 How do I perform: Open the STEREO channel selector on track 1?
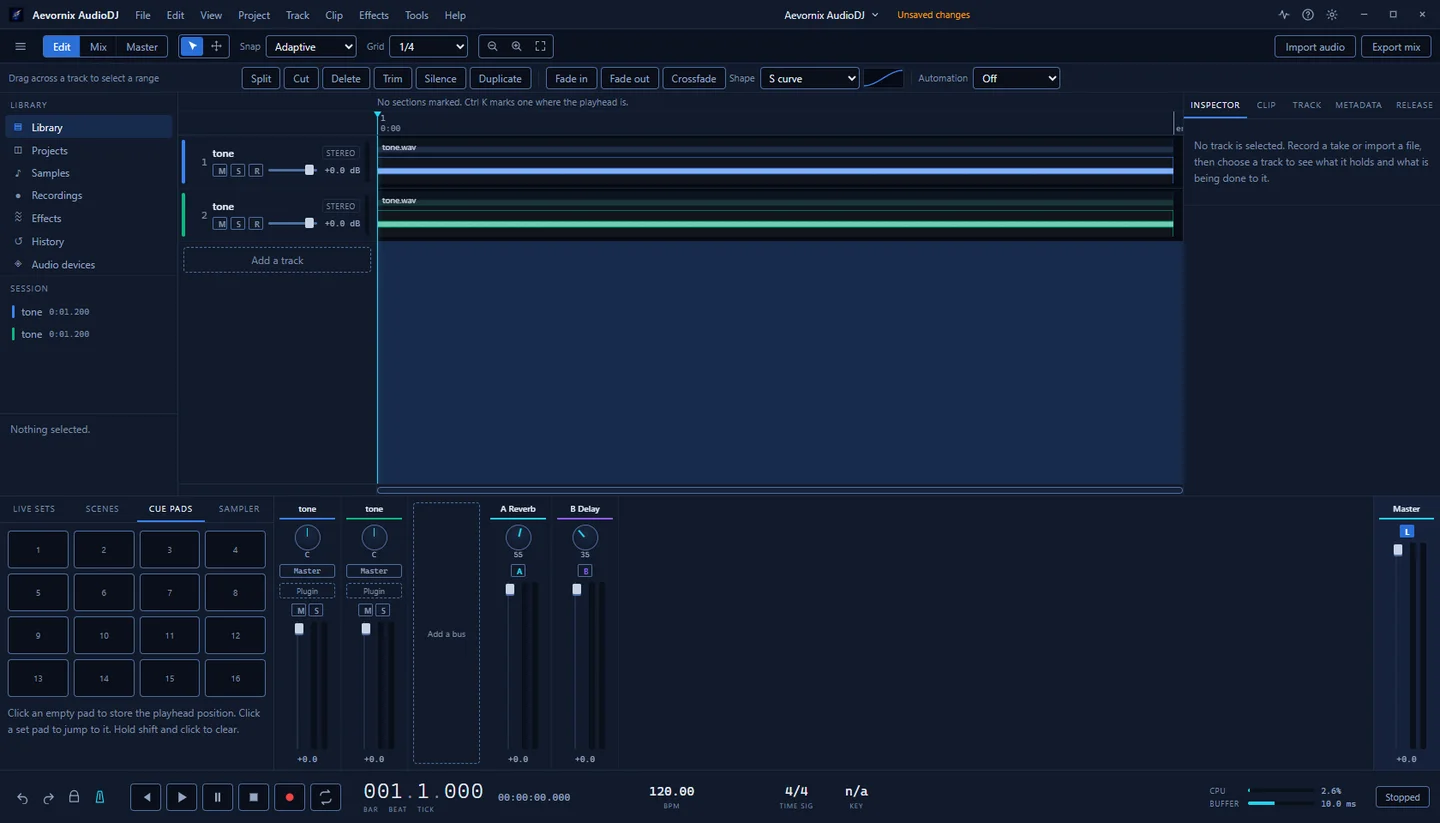tap(341, 153)
